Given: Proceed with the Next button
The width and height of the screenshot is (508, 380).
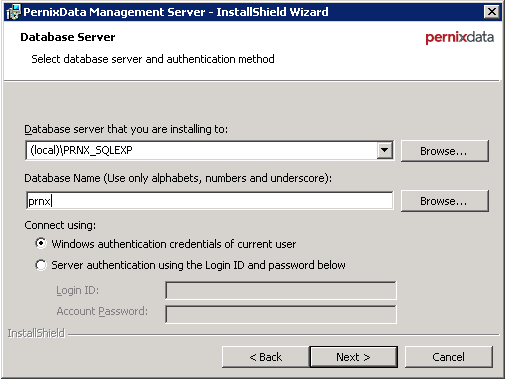Looking at the screenshot, I should (354, 357).
